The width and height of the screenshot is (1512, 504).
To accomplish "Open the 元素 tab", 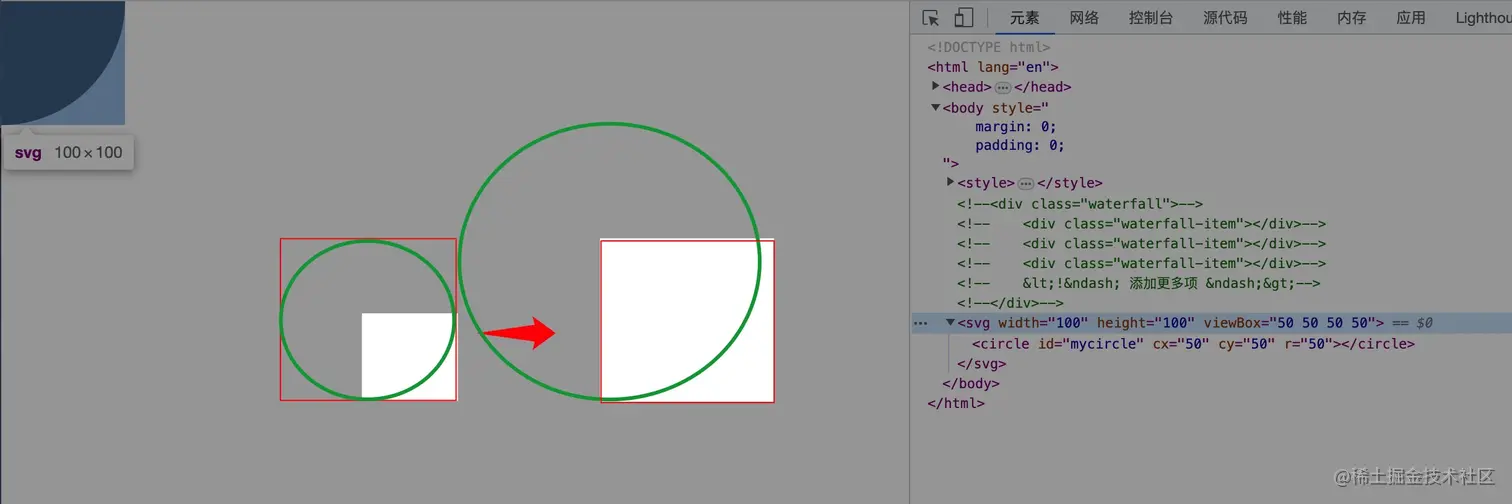I will pyautogui.click(x=1024, y=18).
